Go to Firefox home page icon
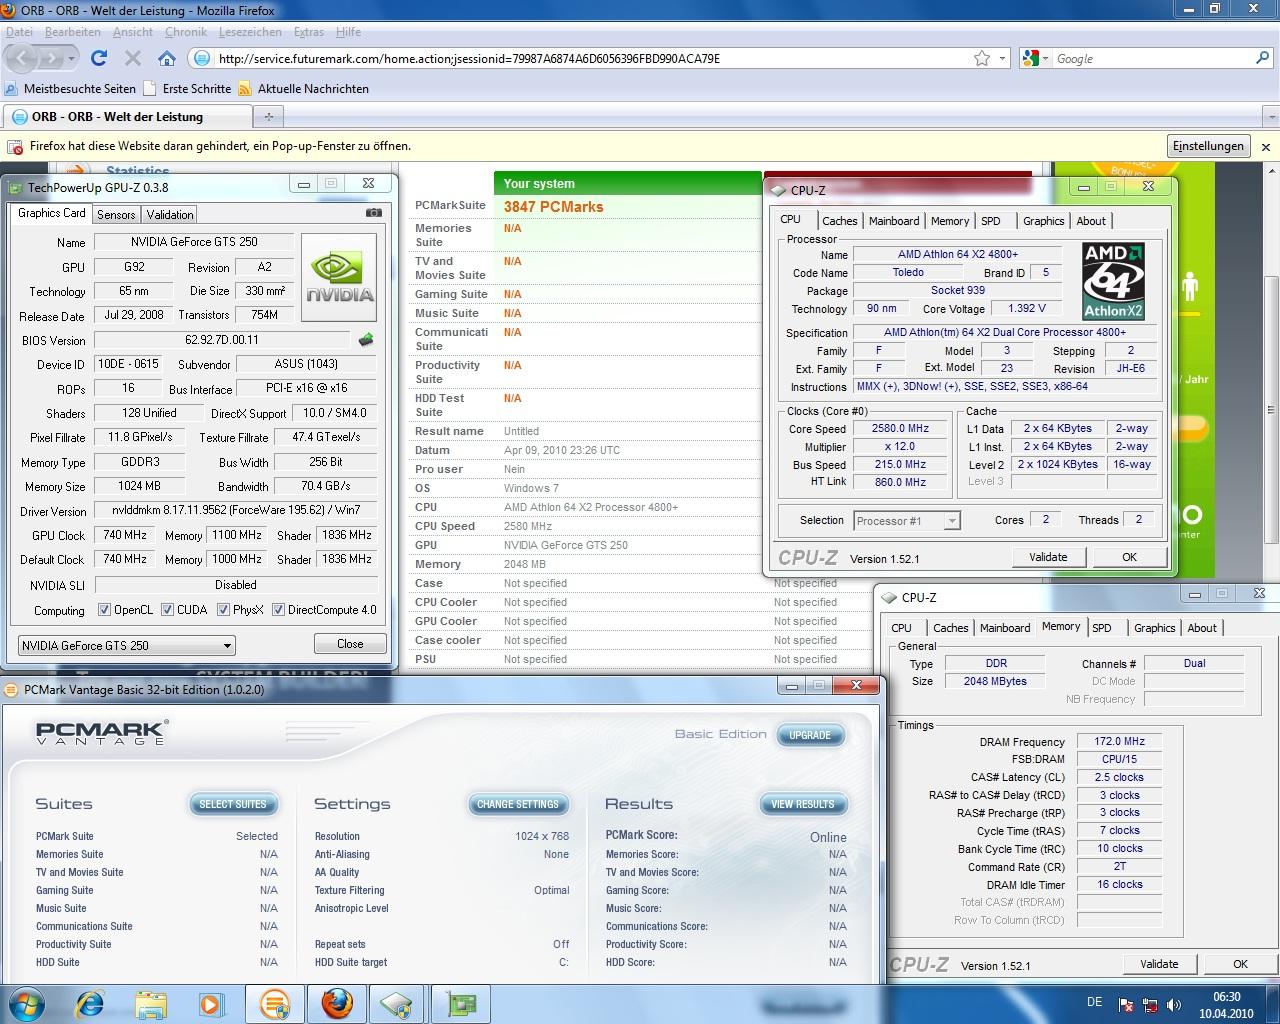This screenshot has width=1280, height=1024. pos(167,58)
